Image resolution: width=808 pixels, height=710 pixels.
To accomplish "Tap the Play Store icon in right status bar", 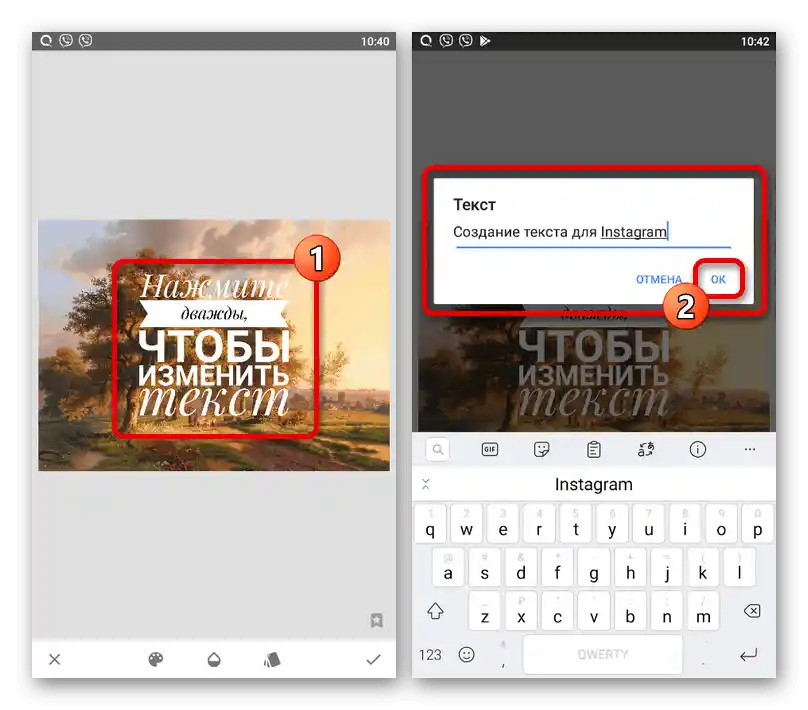I will (x=485, y=41).
